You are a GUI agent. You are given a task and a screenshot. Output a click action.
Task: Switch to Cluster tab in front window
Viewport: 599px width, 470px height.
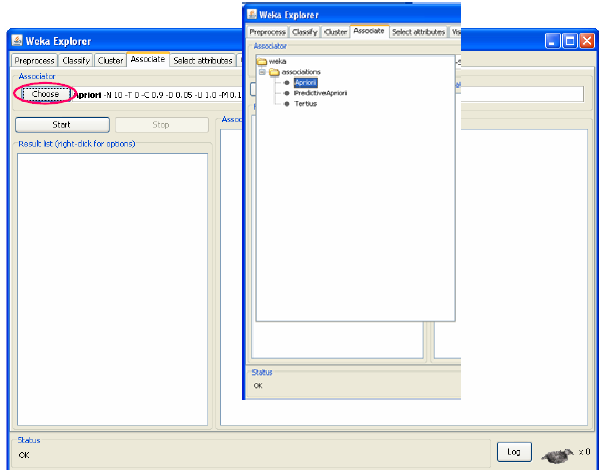pos(335,32)
